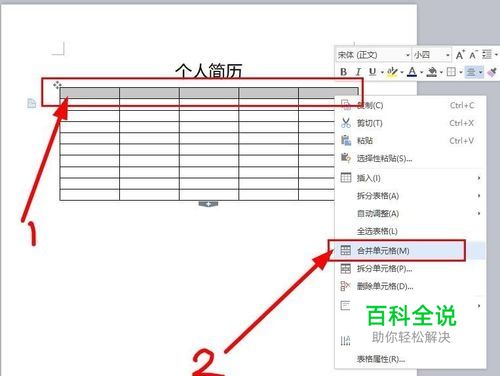Apply yellow text highlight color
Image resolution: width=500 pixels, height=376 pixels.
click(x=393, y=72)
